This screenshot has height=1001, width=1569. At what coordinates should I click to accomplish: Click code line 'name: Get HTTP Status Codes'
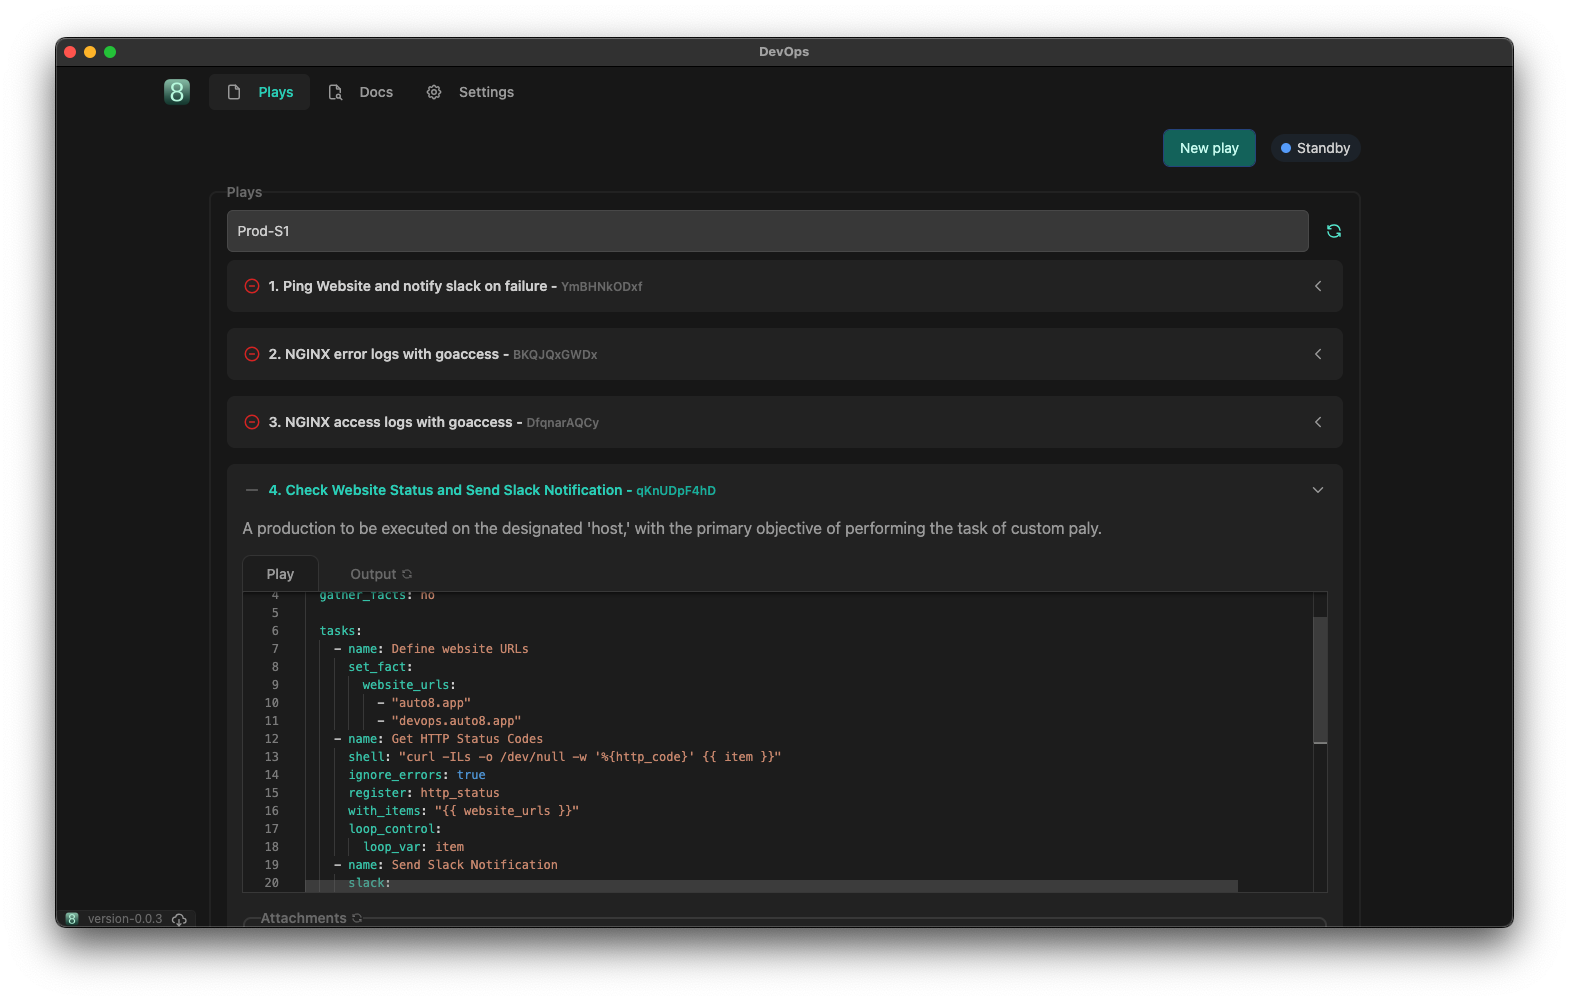click(445, 739)
